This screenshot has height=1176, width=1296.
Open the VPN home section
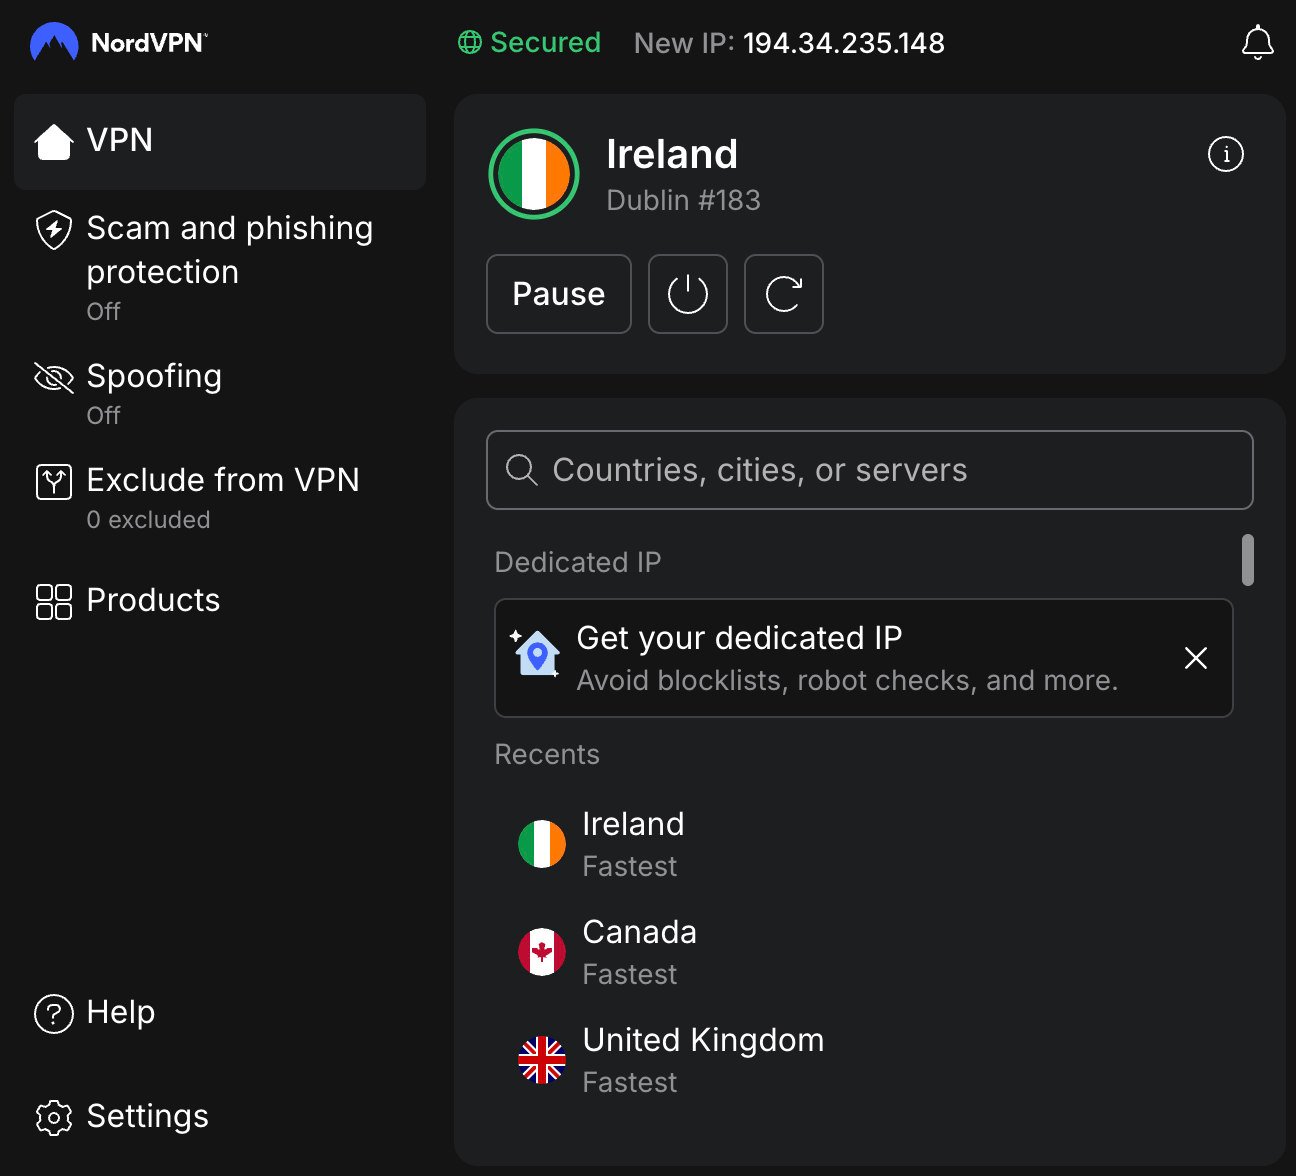click(x=220, y=141)
